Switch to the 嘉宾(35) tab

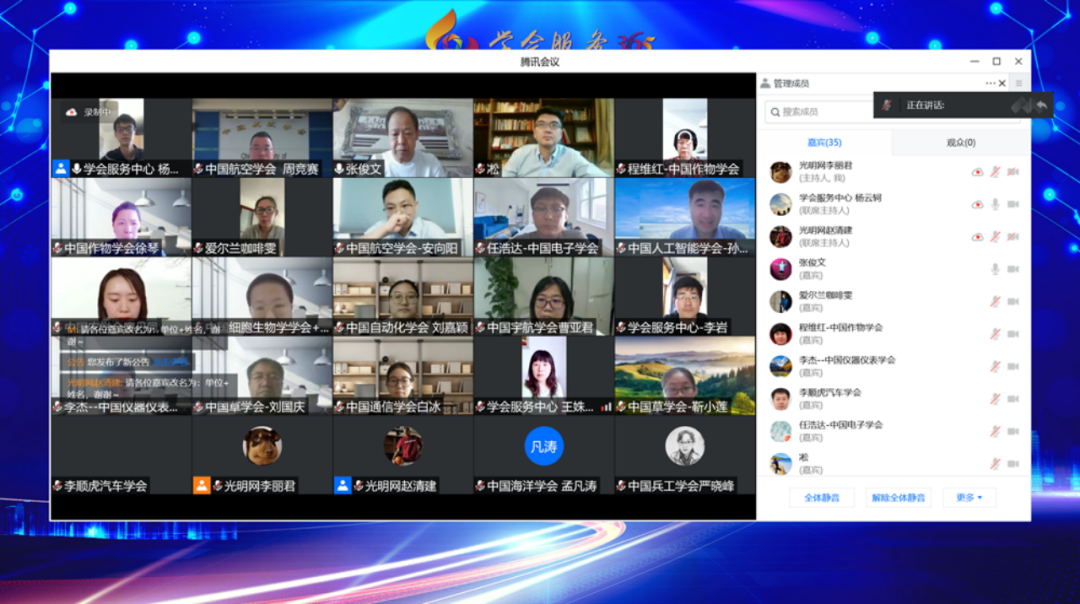824,143
